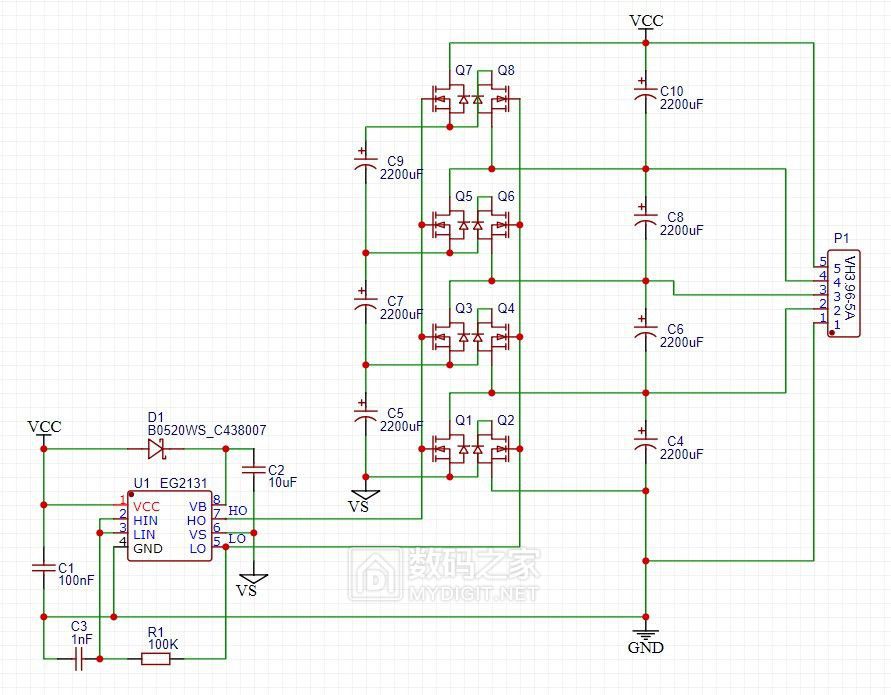Viewport: 891px width, 695px height.
Task: Select the C2 10uF capacitor symbol
Action: pyautogui.click(x=254, y=469)
